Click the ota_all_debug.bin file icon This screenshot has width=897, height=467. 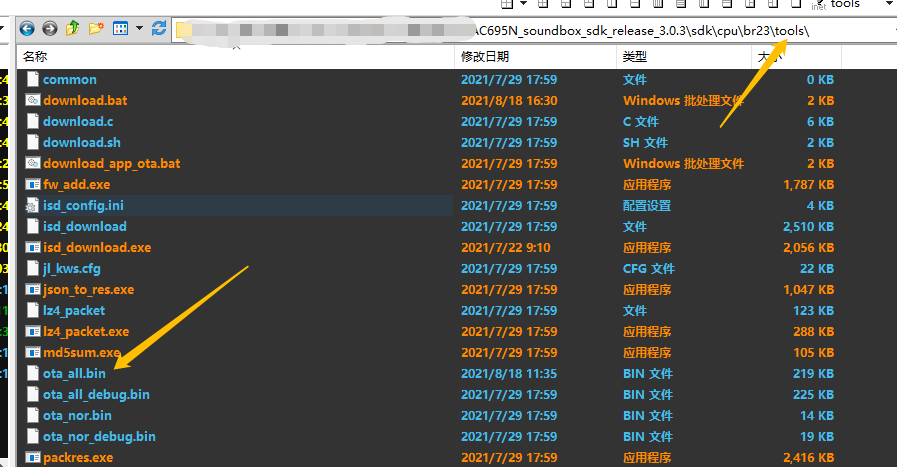33,394
